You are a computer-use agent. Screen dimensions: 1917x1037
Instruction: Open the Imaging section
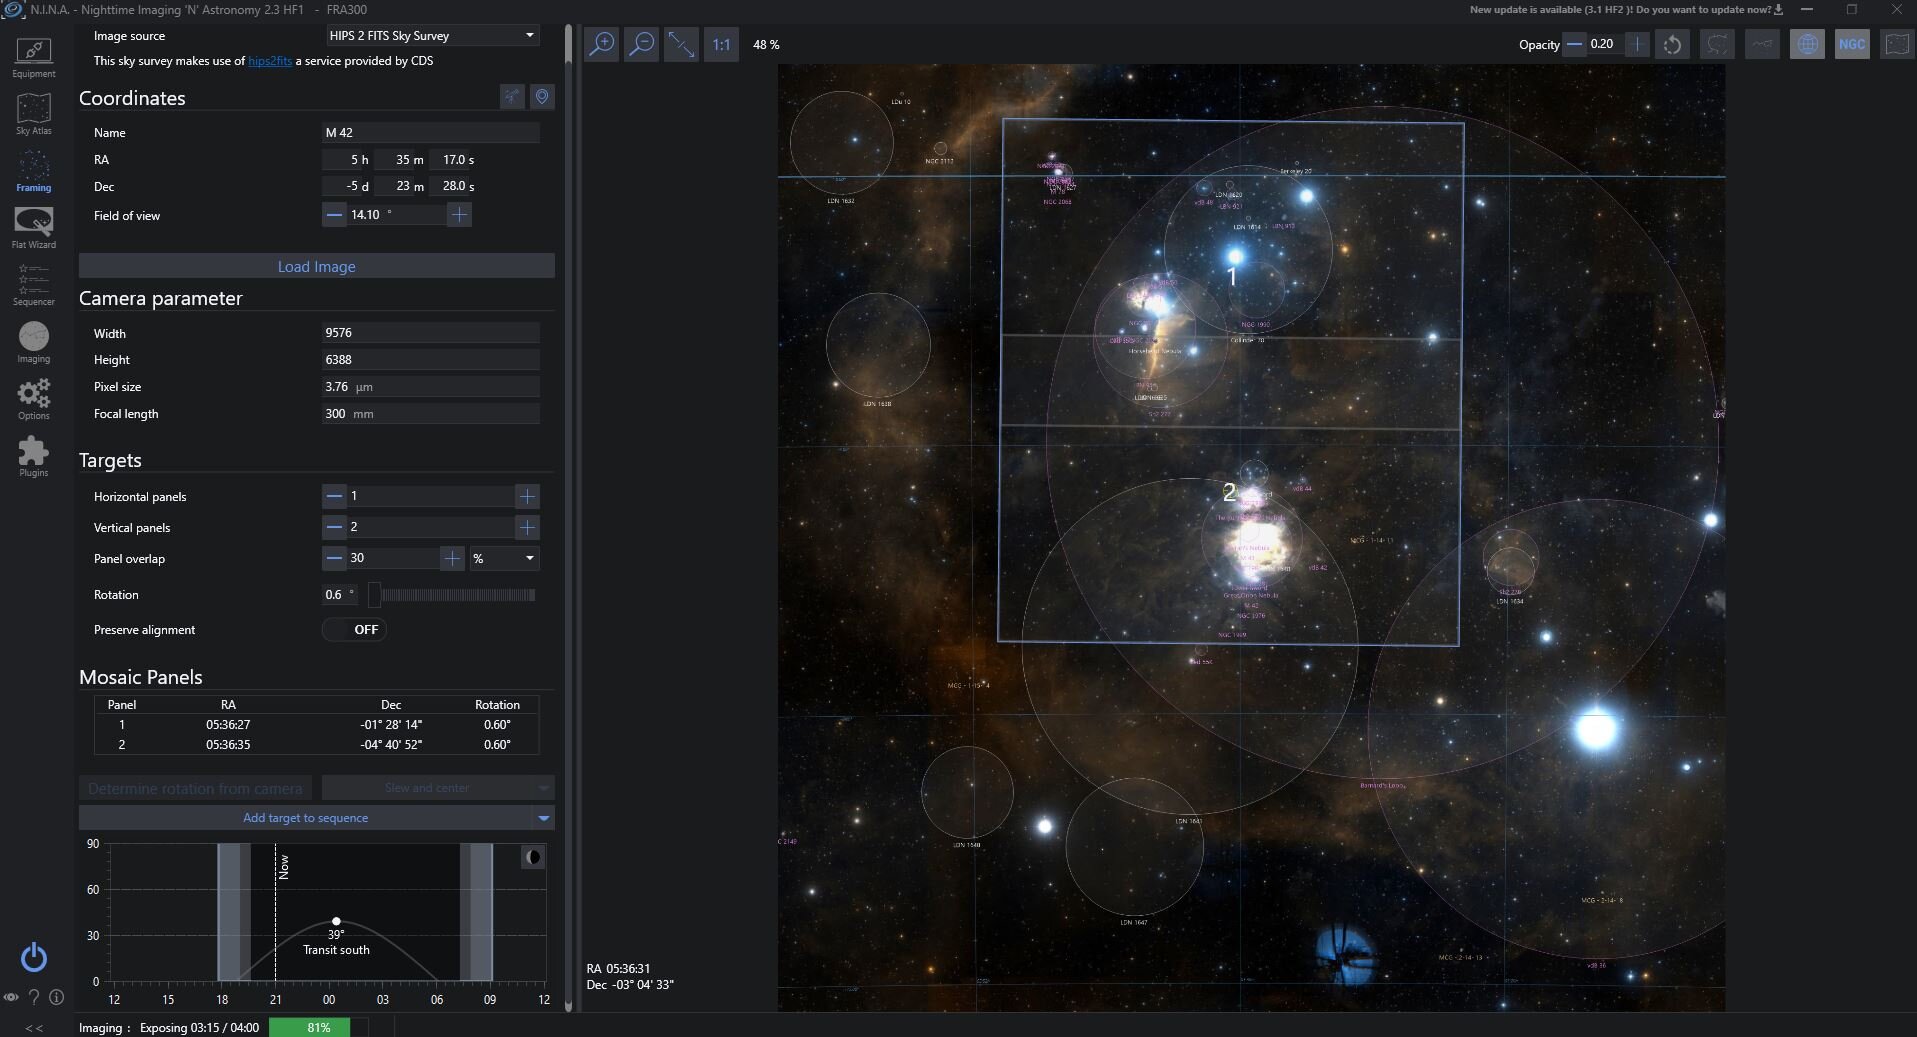pos(34,342)
